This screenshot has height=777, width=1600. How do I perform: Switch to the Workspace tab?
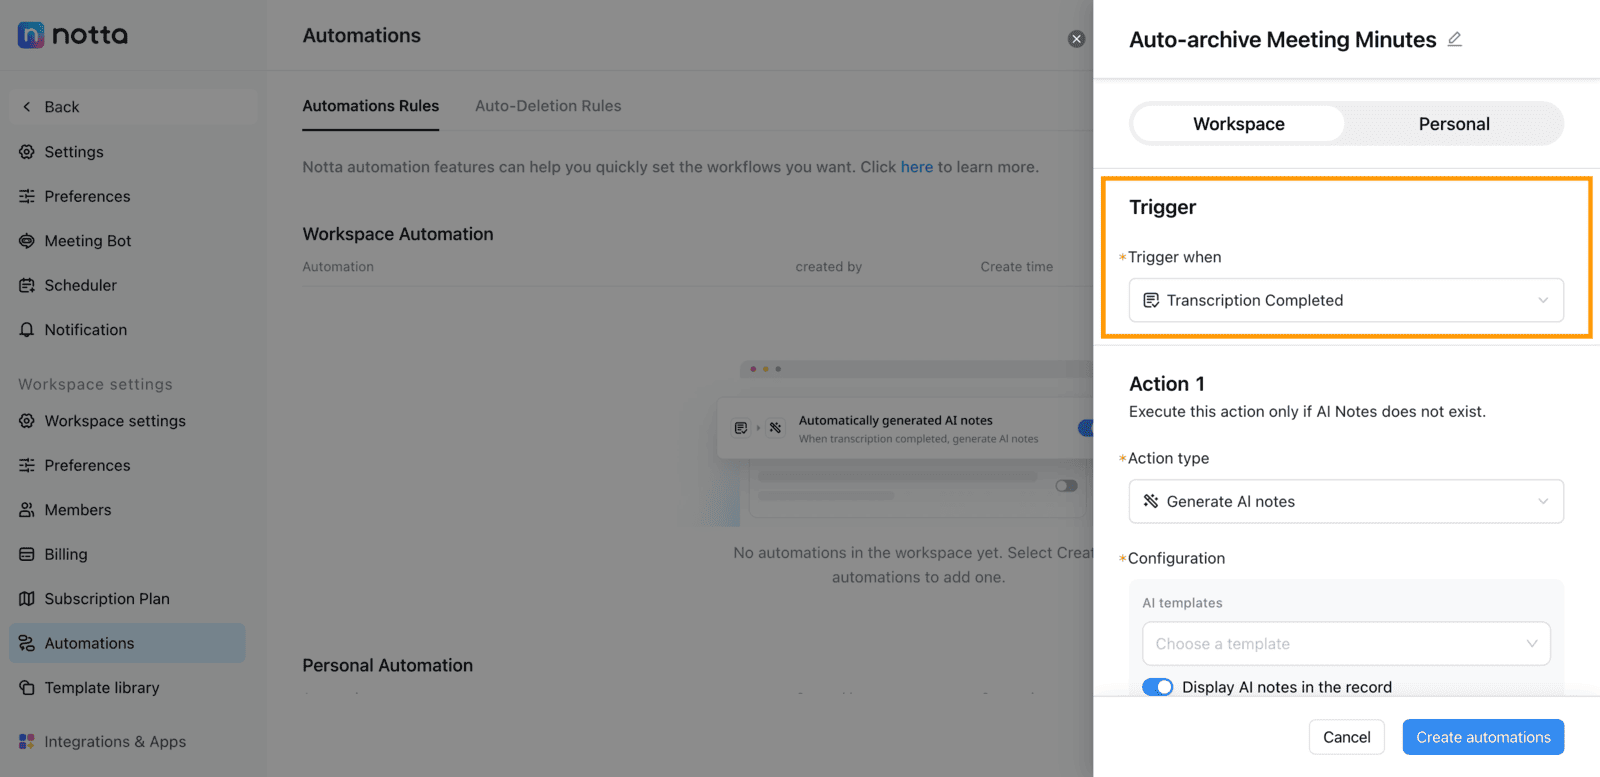pyautogui.click(x=1239, y=124)
